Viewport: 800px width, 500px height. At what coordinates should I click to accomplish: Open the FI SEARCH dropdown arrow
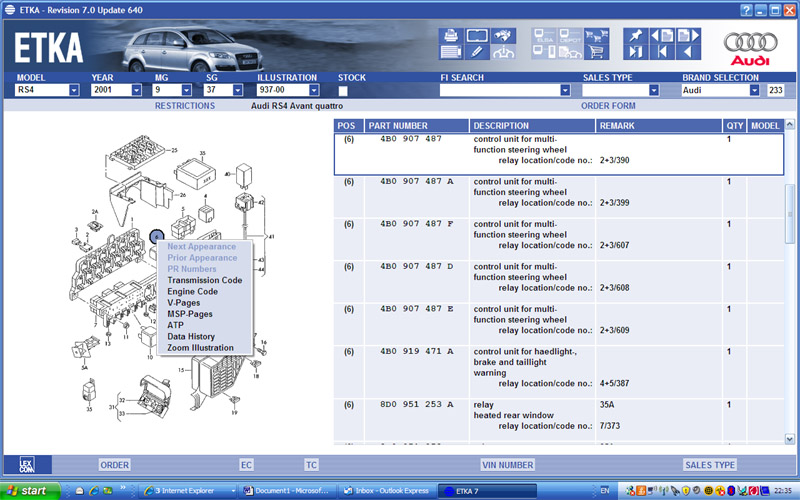(x=565, y=90)
